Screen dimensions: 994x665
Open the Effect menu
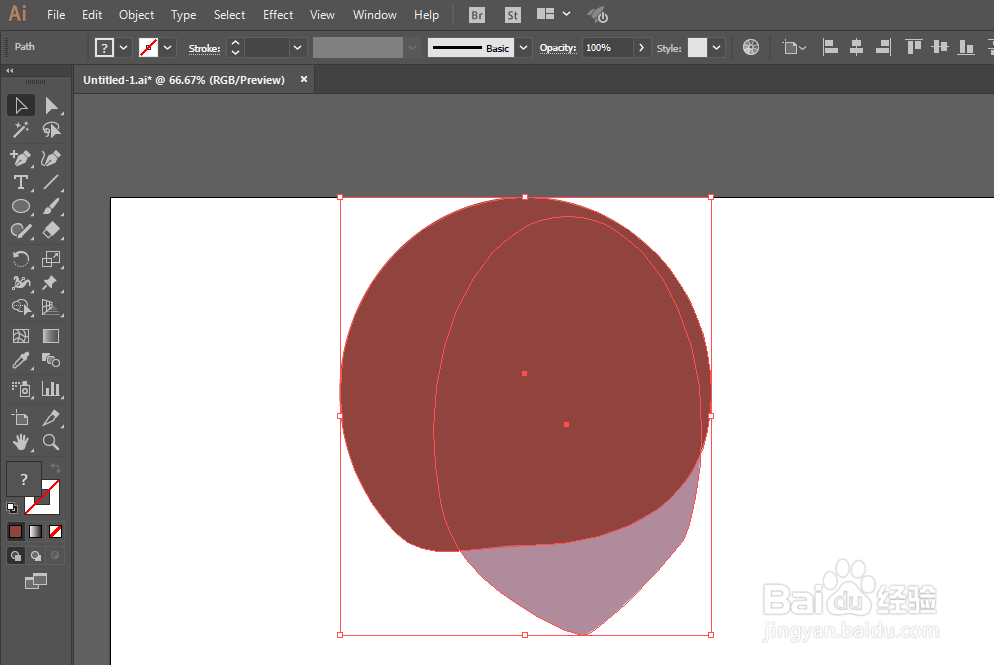pyautogui.click(x=278, y=15)
